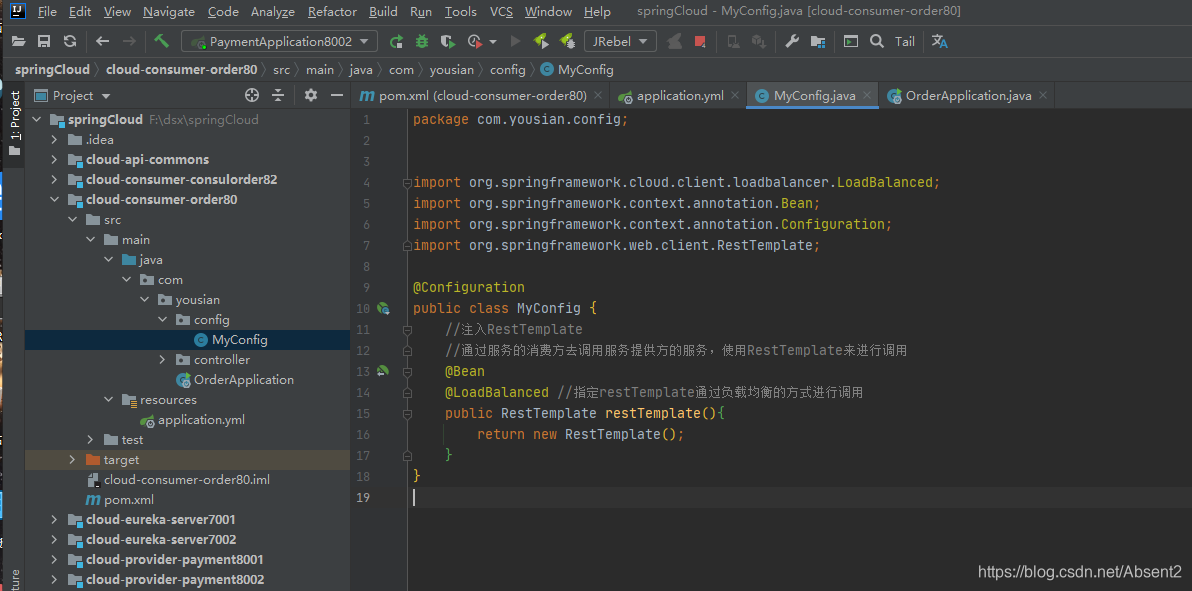1192x591 pixels.
Task: Click the red Stop toolbar icon
Action: (x=700, y=41)
